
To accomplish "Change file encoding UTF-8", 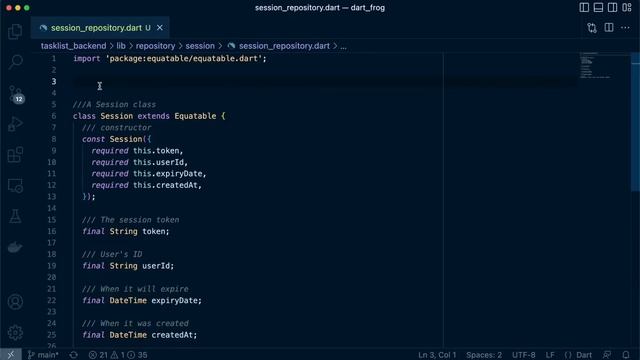I will coord(524,355).
